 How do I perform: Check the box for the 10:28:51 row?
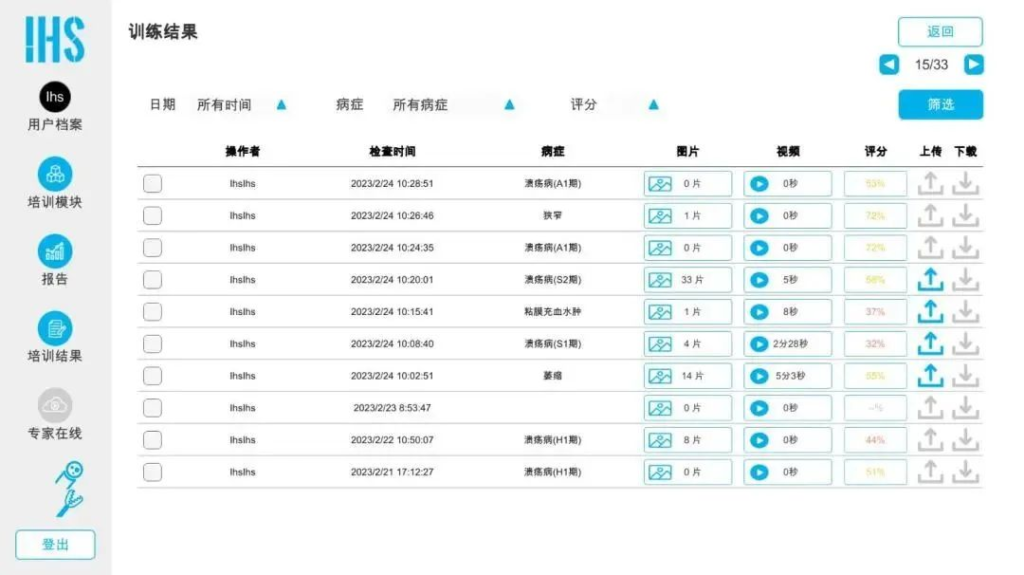(152, 184)
